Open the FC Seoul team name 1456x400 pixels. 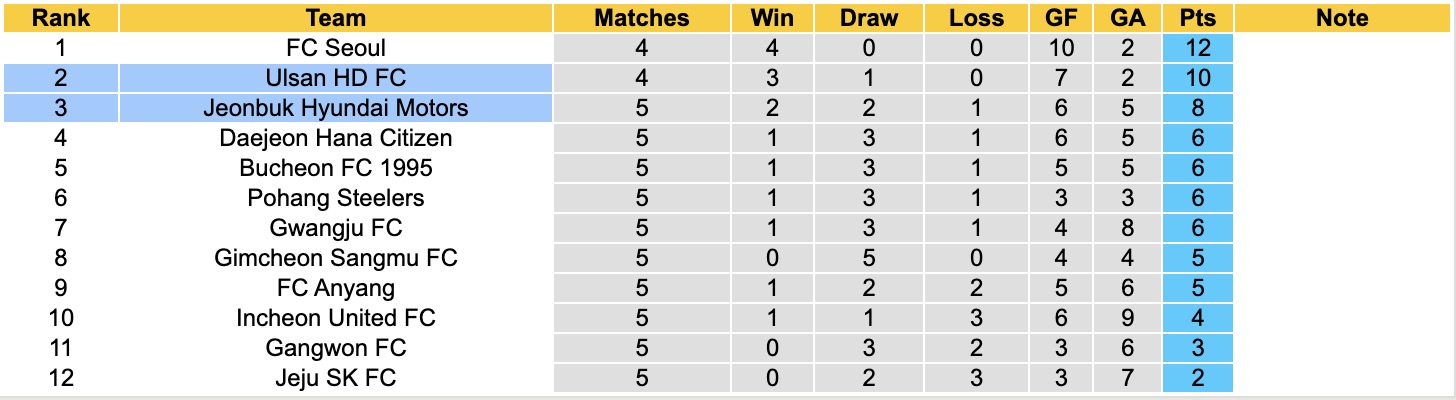(336, 48)
